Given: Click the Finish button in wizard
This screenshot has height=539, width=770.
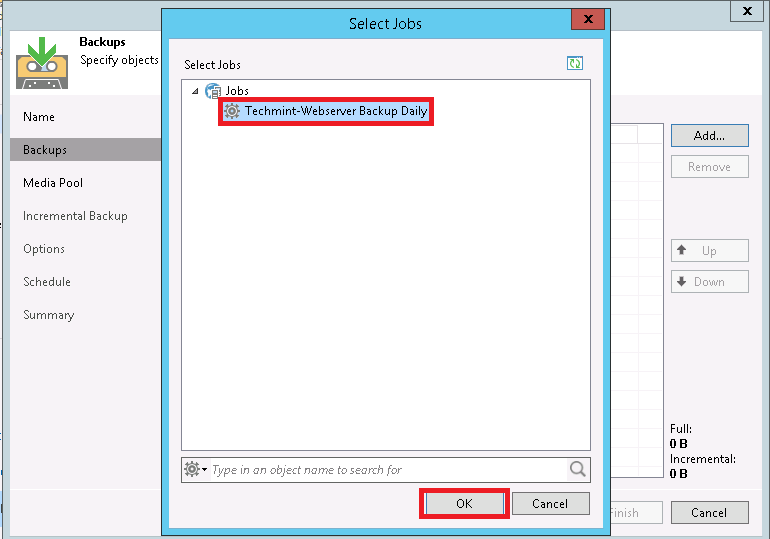Looking at the screenshot, I should pyautogui.click(x=636, y=512).
